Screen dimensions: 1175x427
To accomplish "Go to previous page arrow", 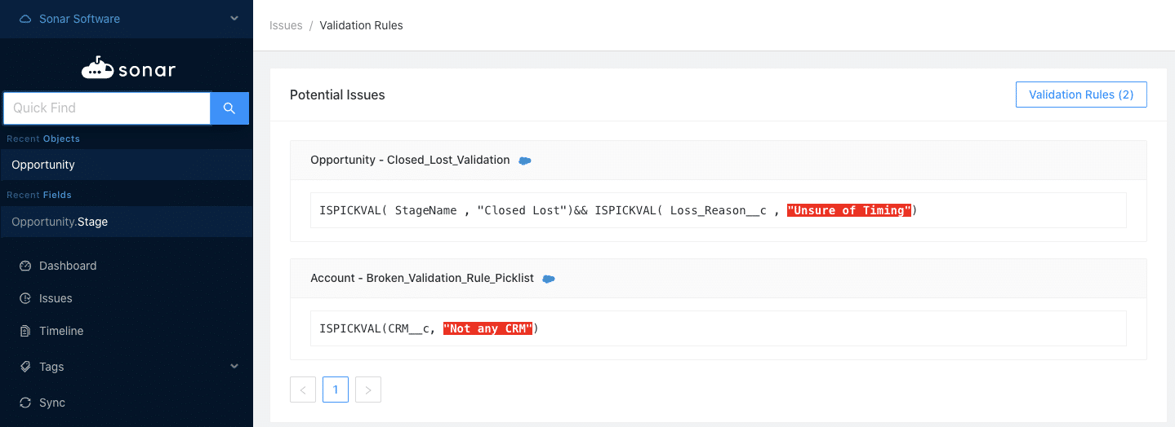I will point(303,390).
